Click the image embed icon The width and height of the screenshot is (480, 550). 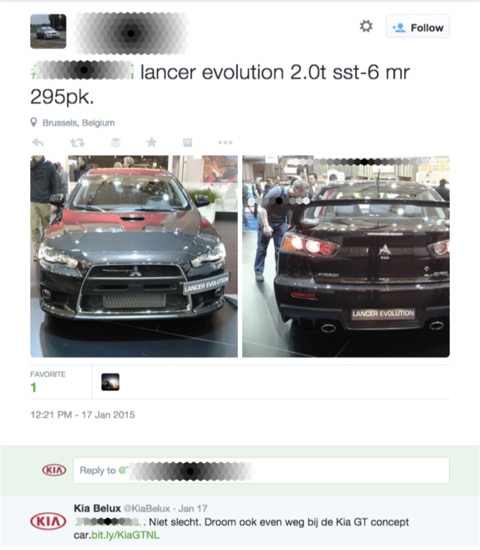click(x=188, y=142)
